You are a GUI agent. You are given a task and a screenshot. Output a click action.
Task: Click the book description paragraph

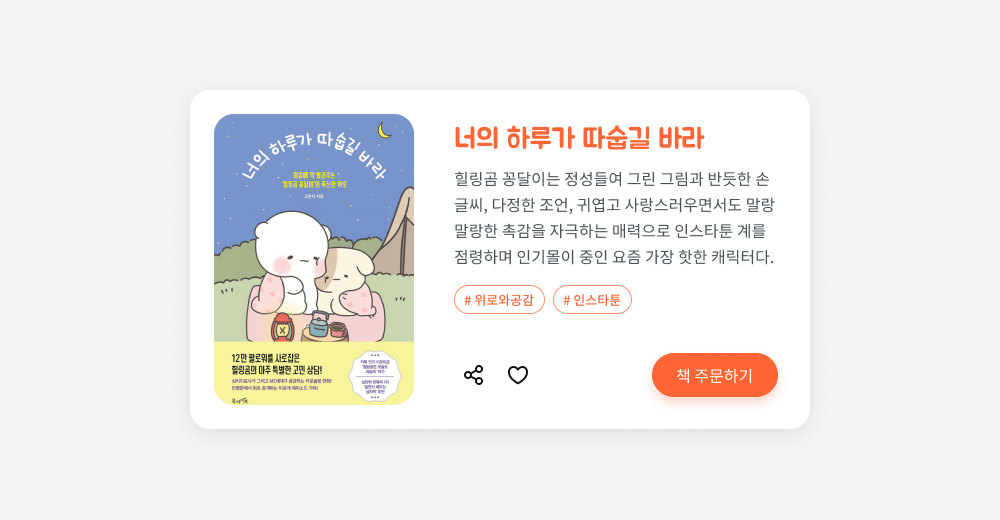(x=614, y=218)
